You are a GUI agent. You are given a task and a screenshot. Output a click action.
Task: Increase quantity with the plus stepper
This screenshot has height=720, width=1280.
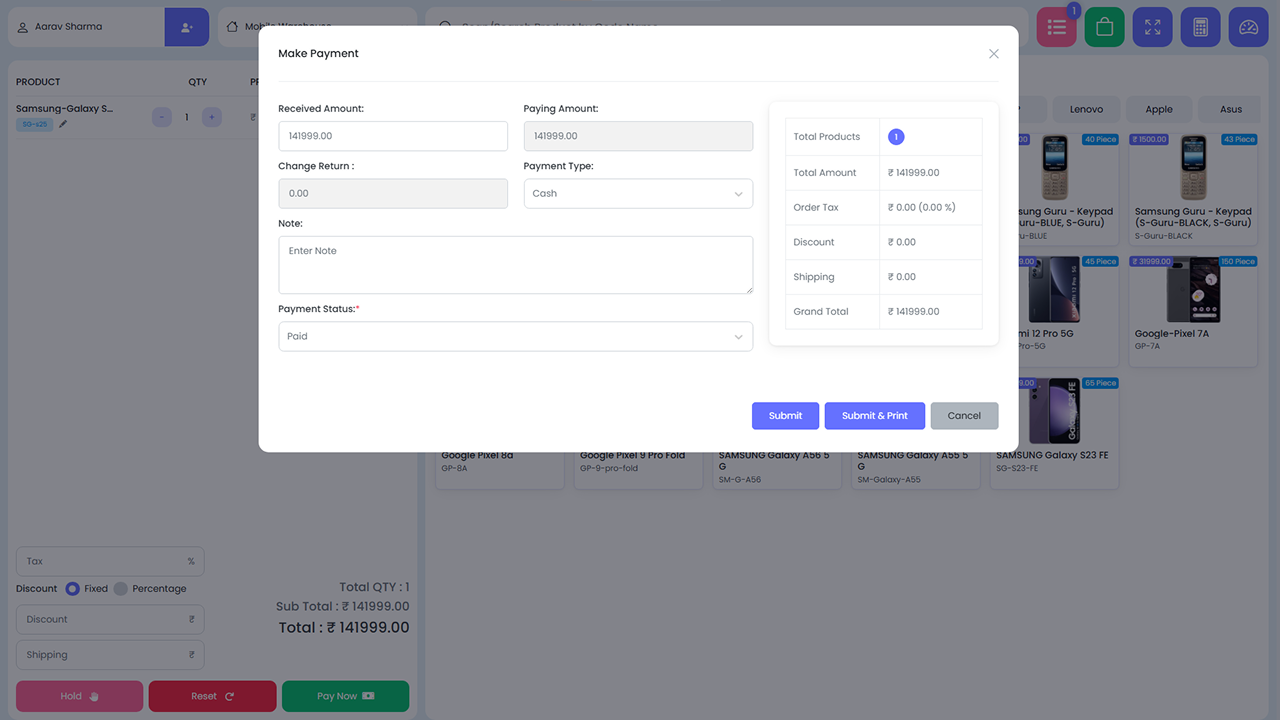(211, 117)
